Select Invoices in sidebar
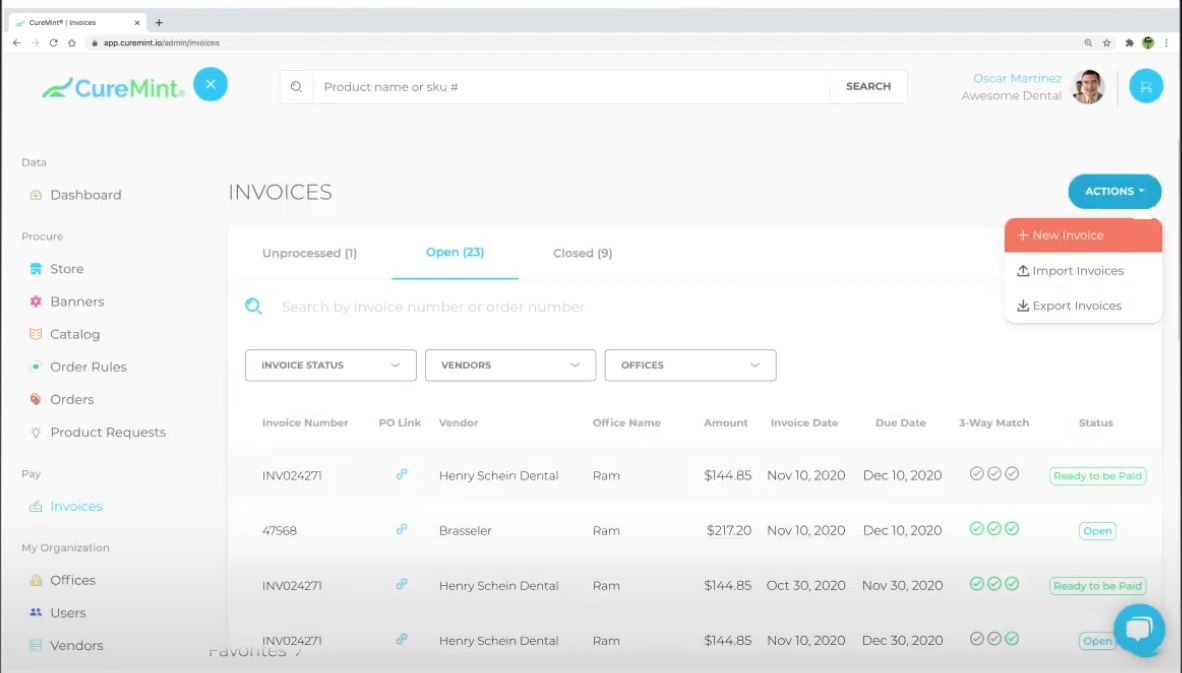The width and height of the screenshot is (1182, 673). tap(76, 506)
